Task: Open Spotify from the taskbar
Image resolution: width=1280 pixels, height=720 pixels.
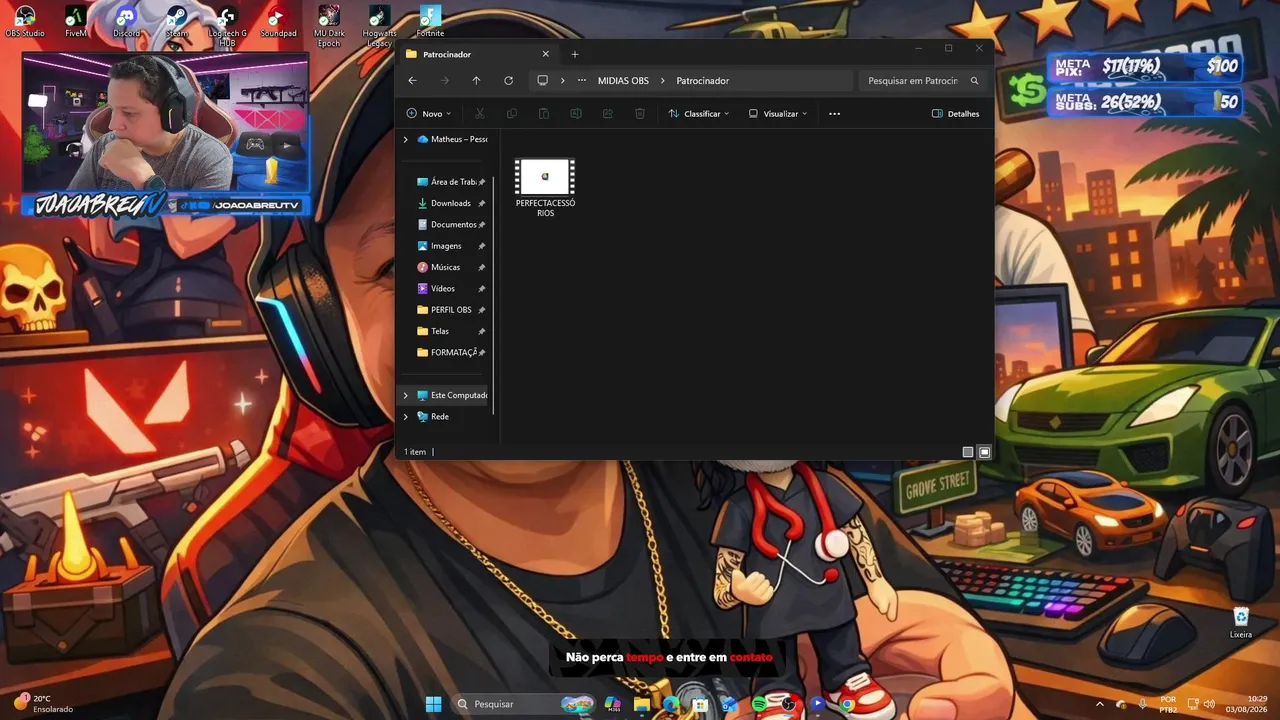Action: [759, 704]
